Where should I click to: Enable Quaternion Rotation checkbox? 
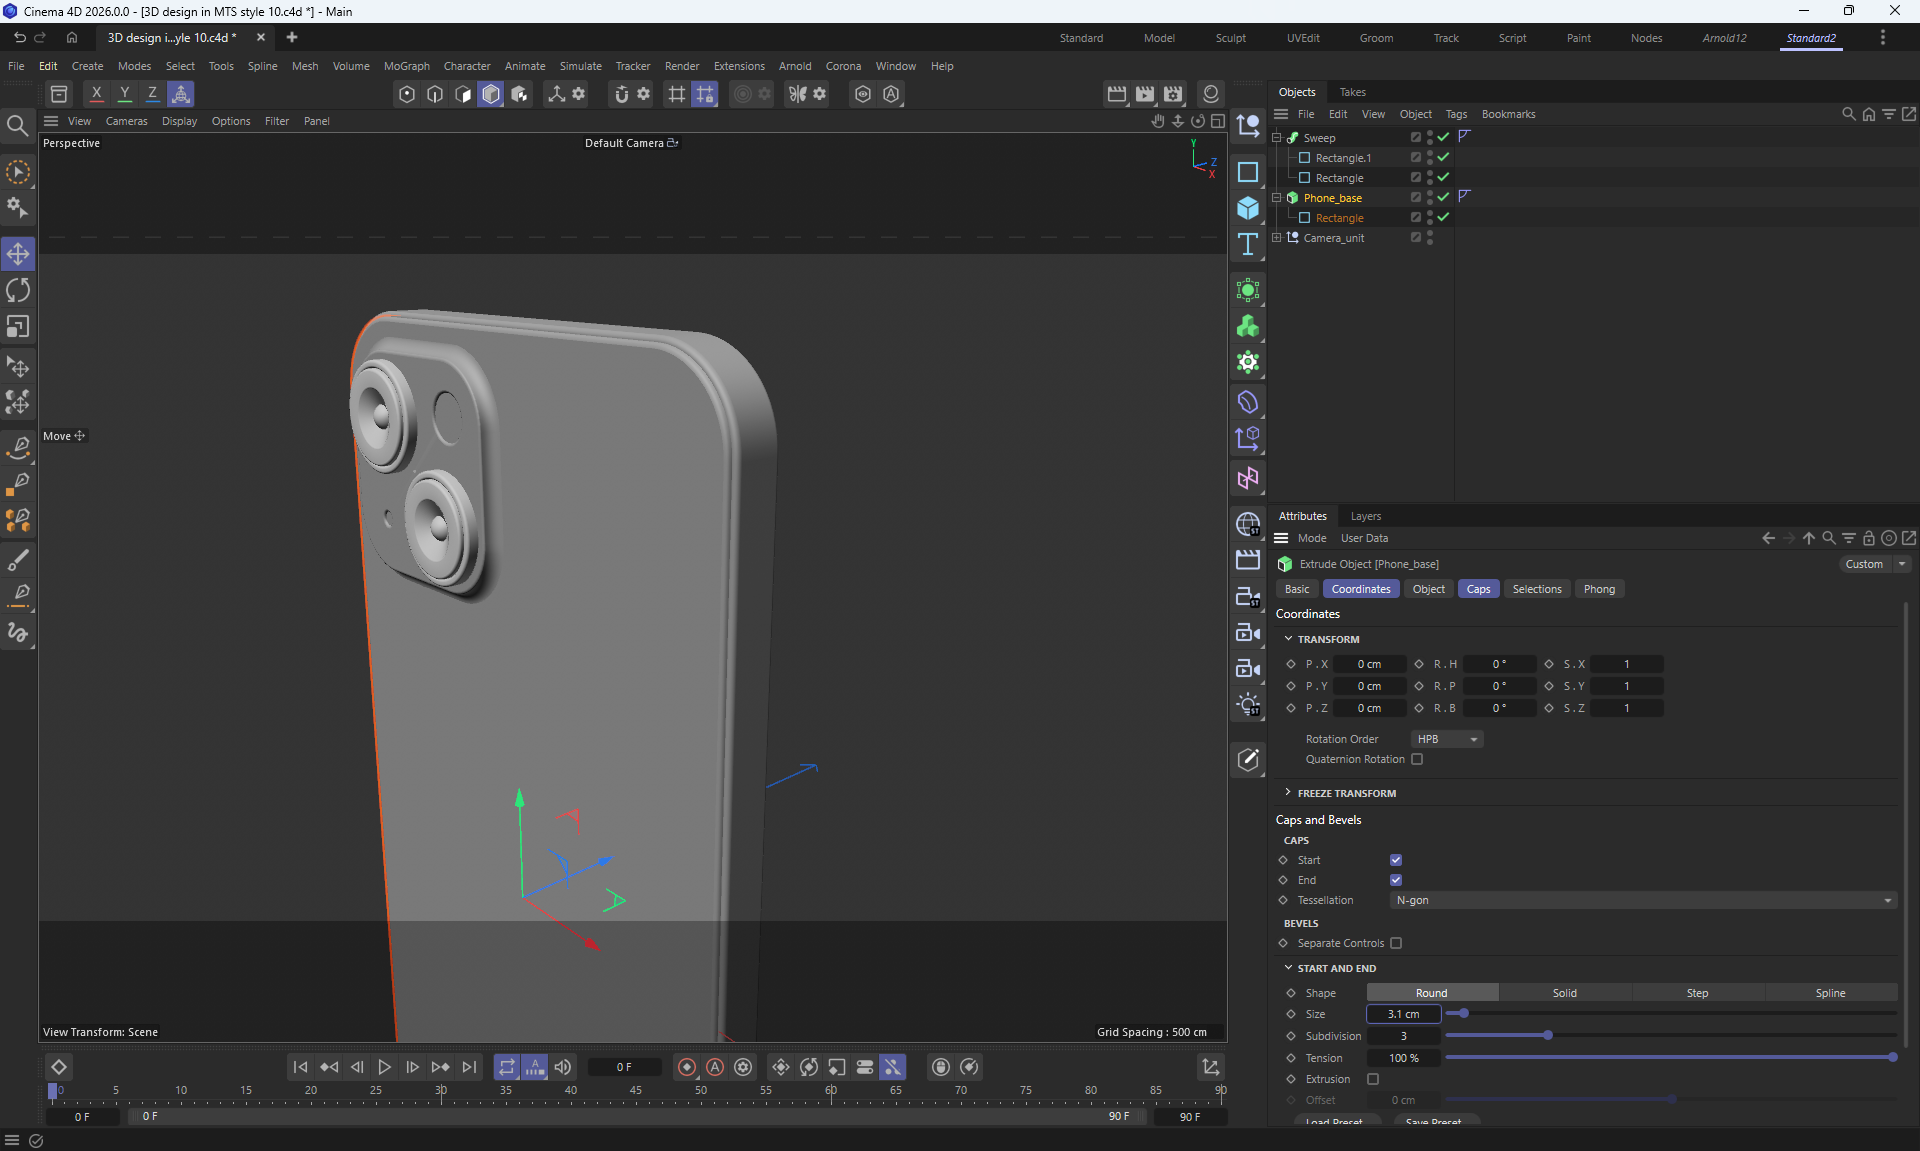1417,759
